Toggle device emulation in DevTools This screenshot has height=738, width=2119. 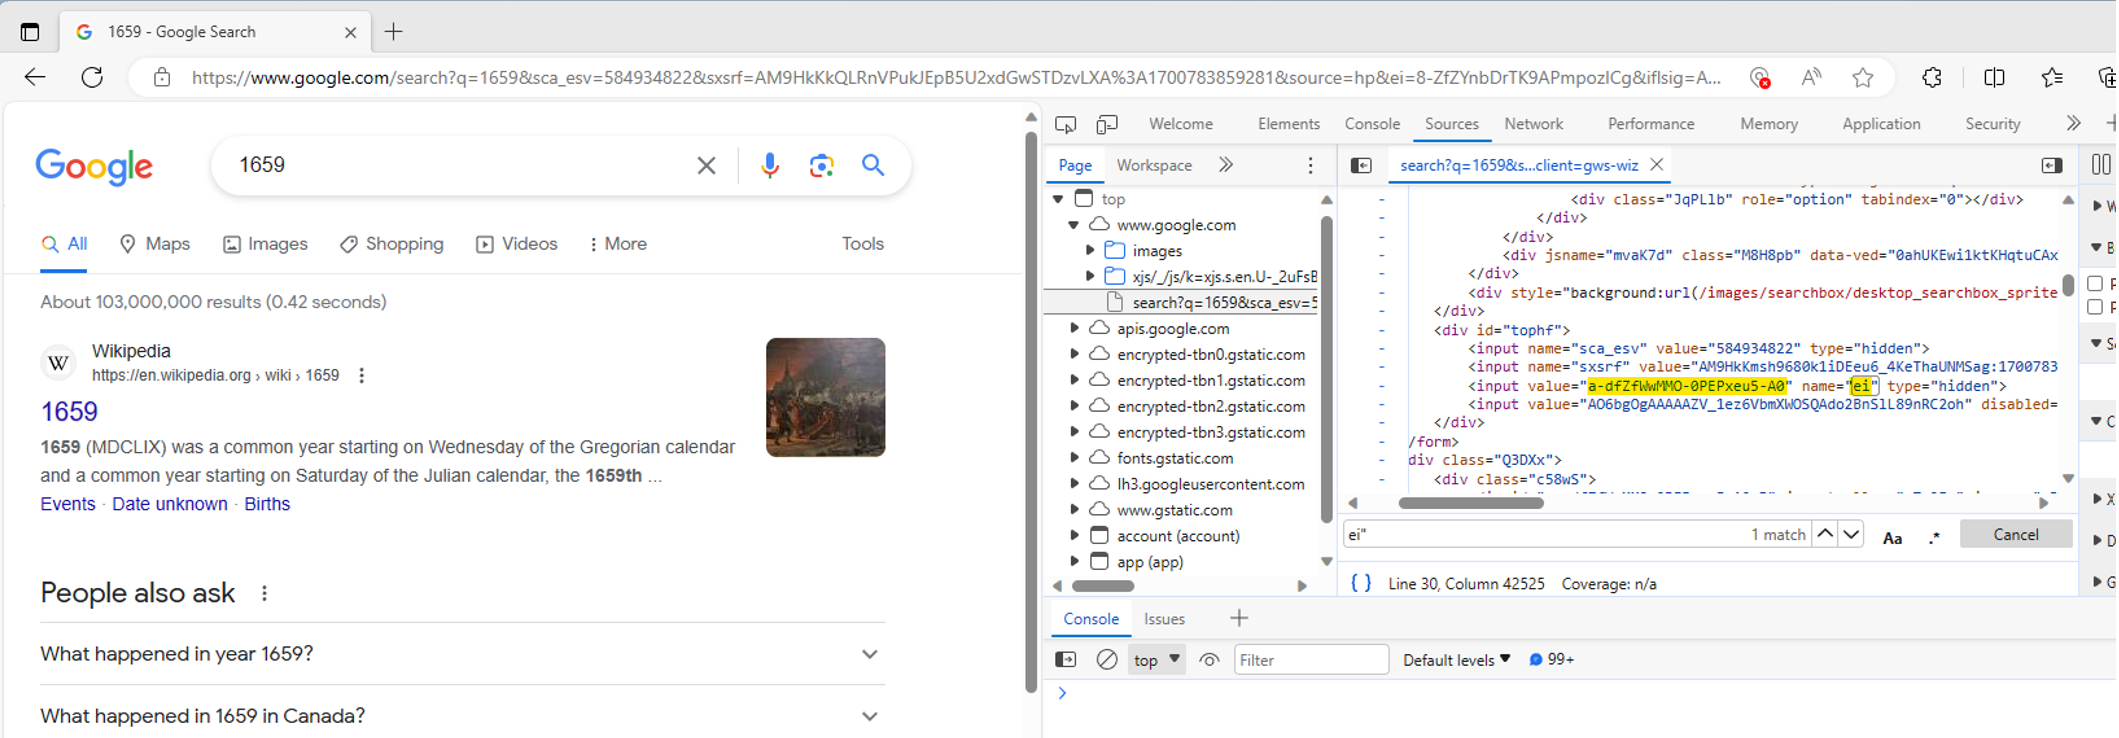1106,124
